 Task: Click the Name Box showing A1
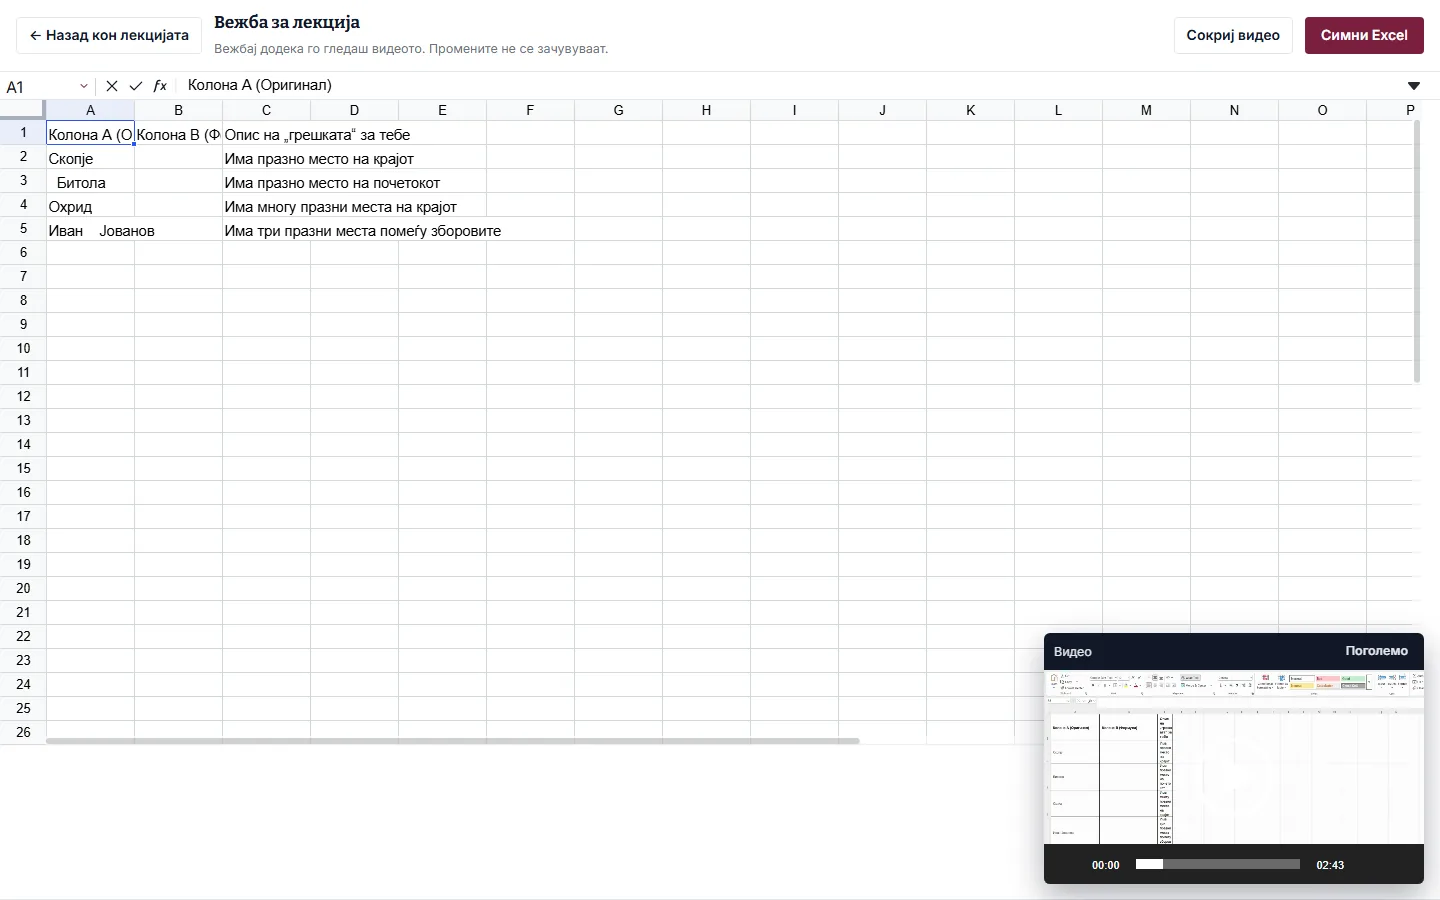point(38,86)
